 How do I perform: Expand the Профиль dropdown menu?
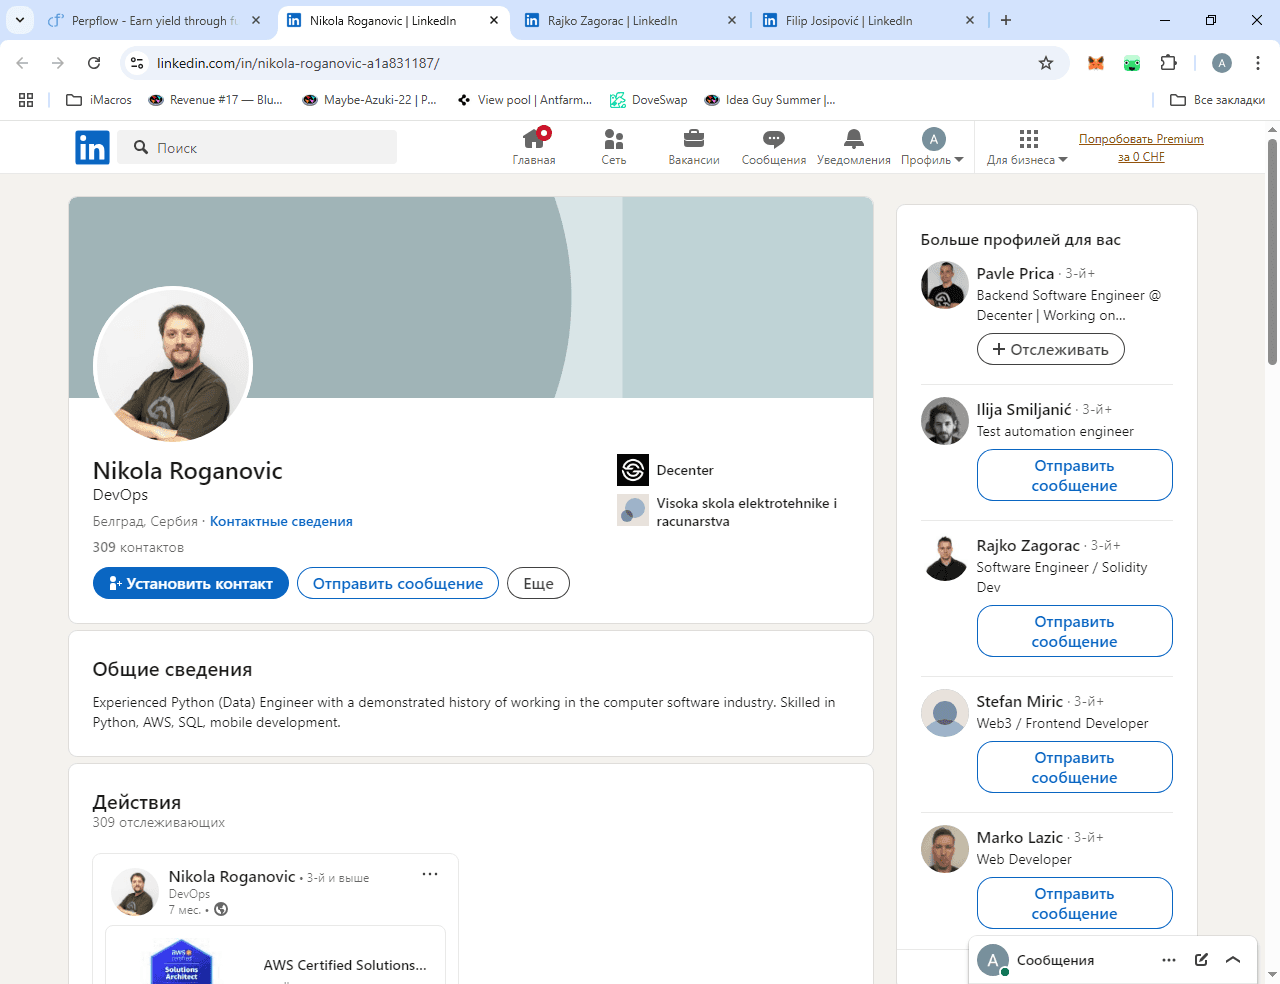[932, 147]
